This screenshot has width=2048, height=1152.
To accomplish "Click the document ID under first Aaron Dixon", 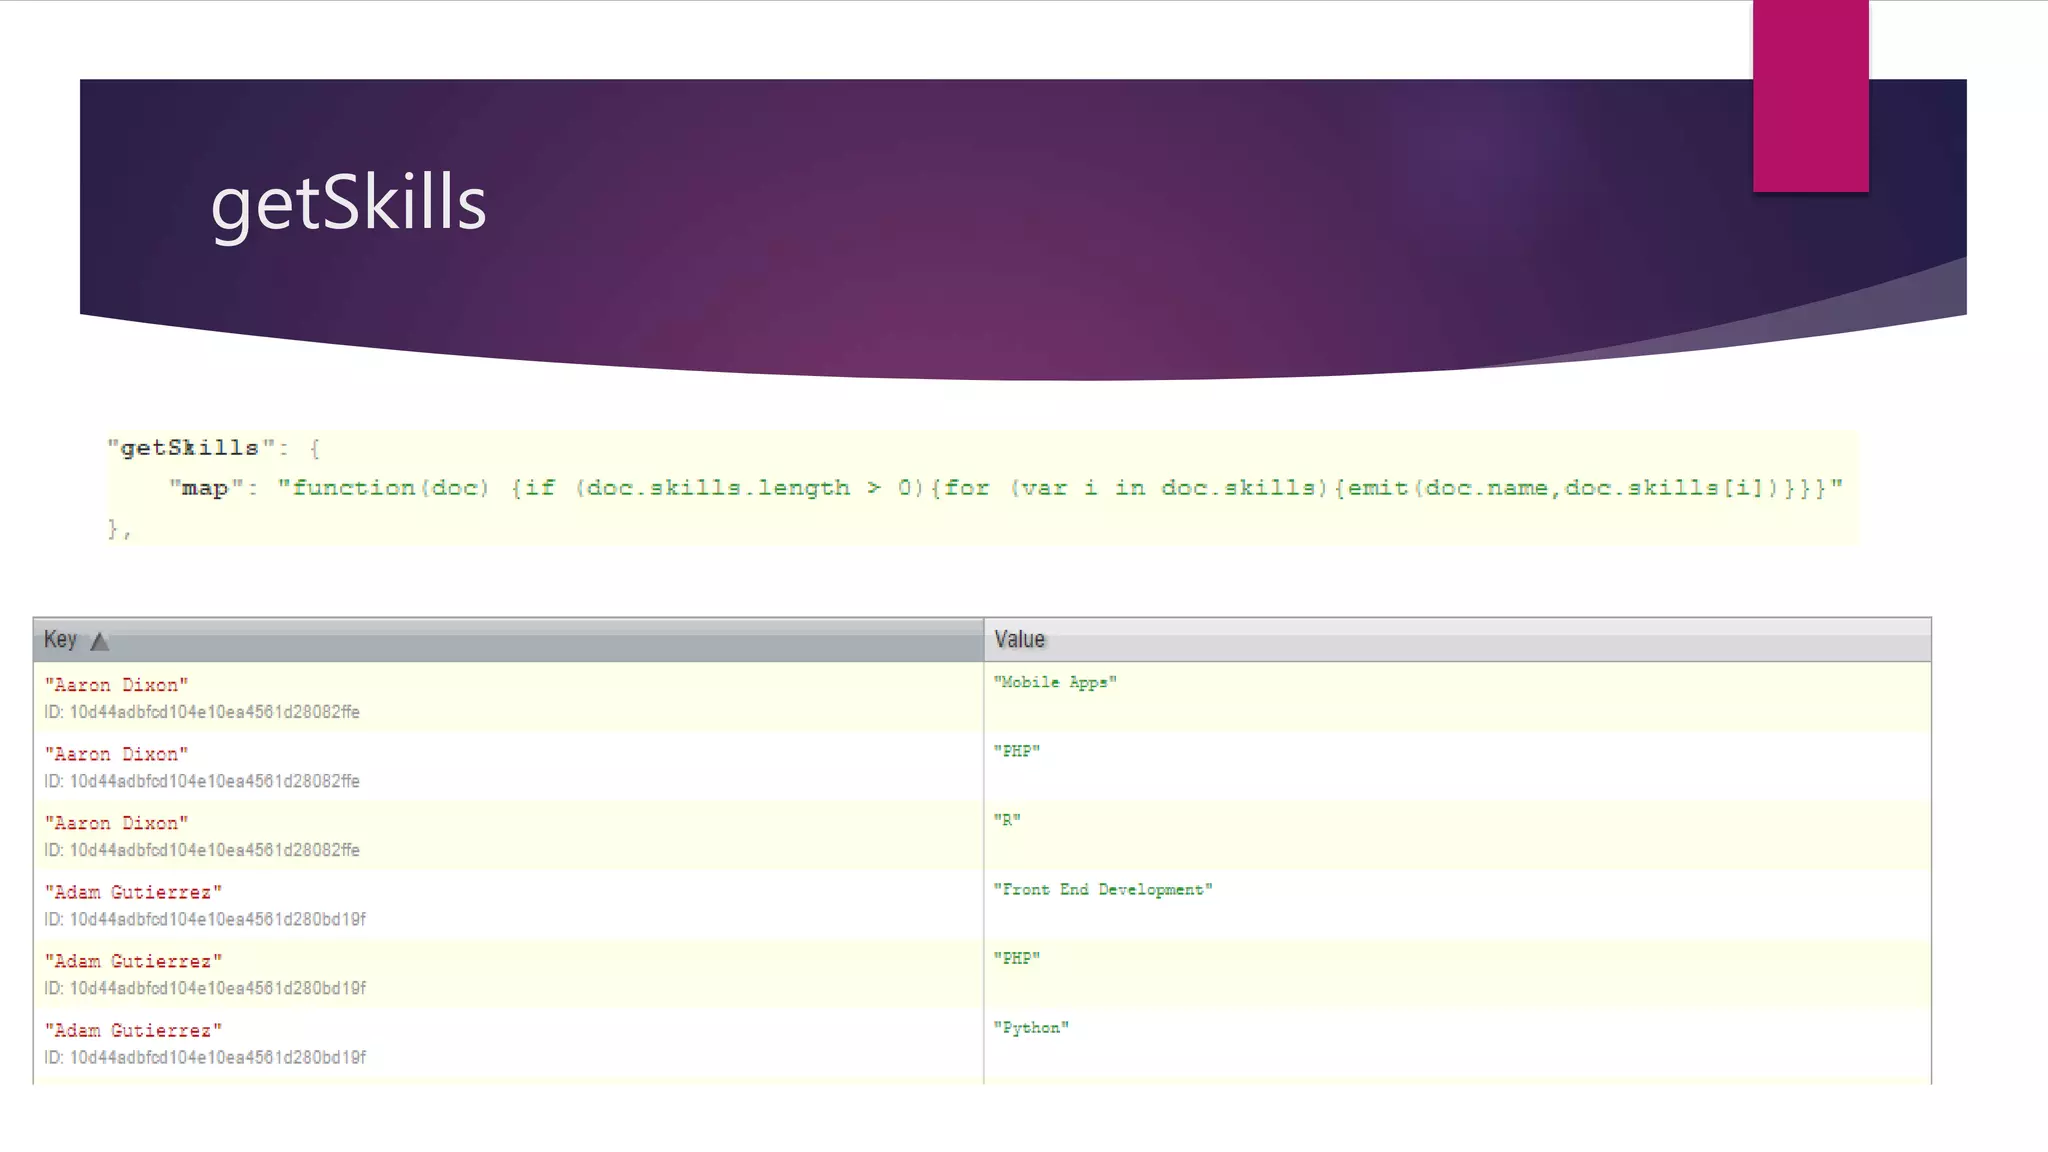I will [x=202, y=712].
